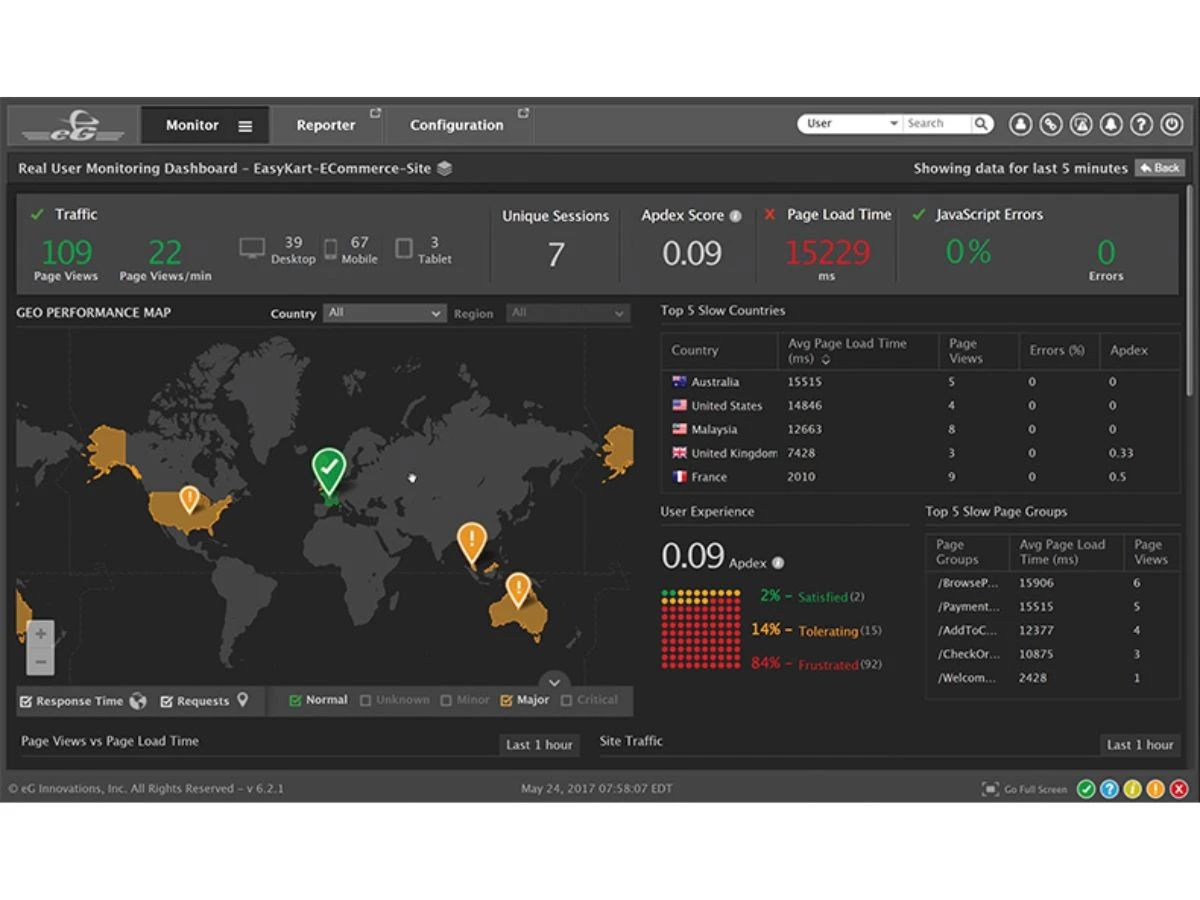Zoom out on the geo map
The image size is (1200, 900).
40,661
